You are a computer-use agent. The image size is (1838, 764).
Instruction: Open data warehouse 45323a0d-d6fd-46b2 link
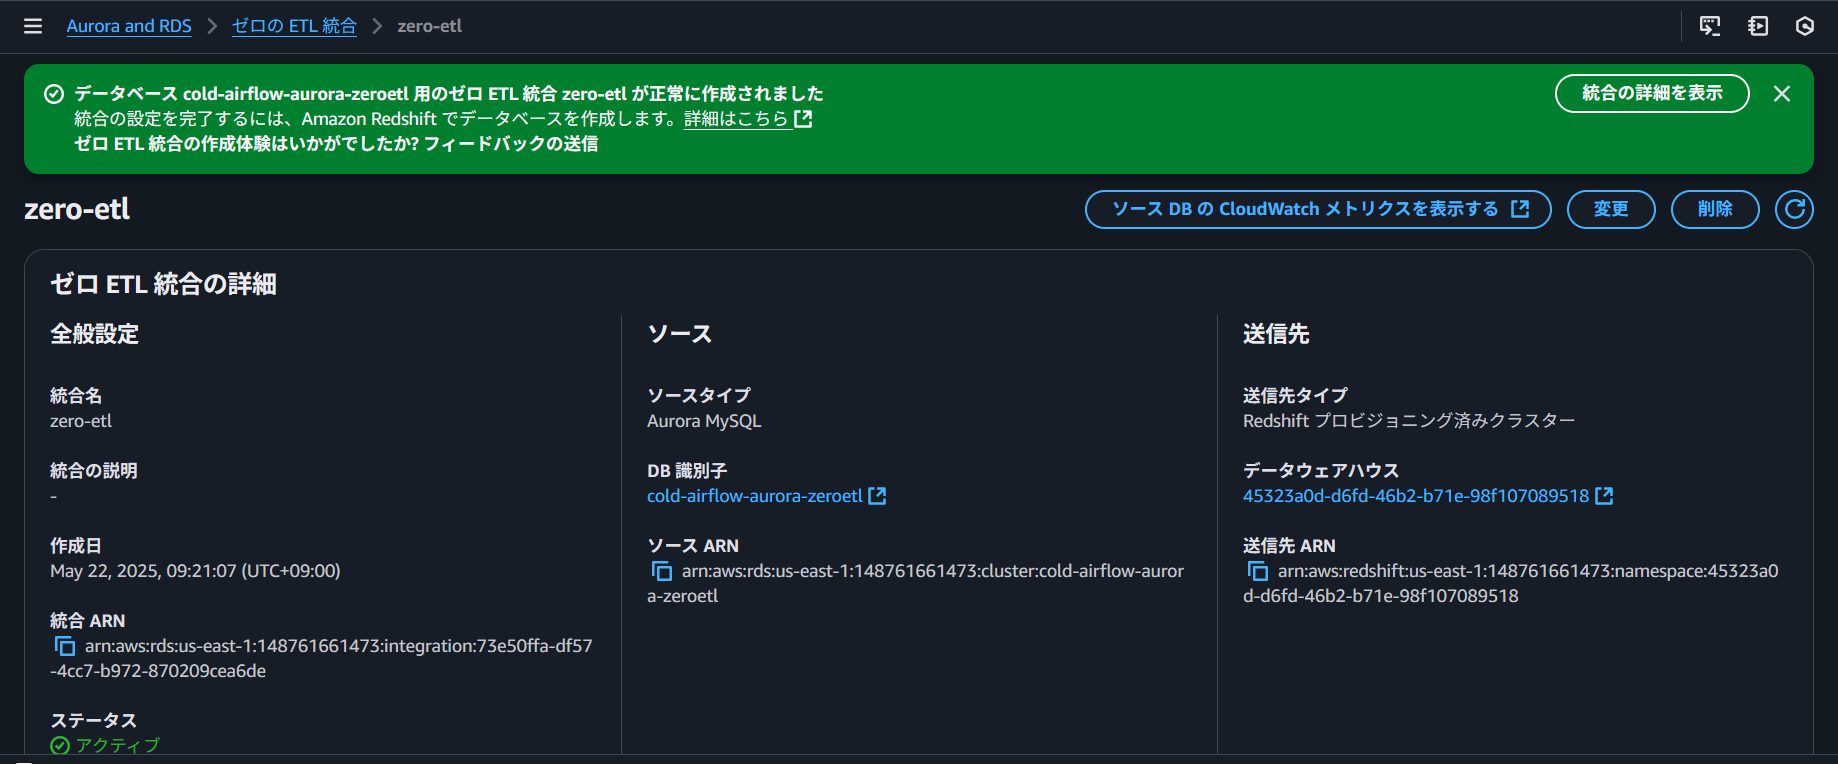pos(1416,496)
